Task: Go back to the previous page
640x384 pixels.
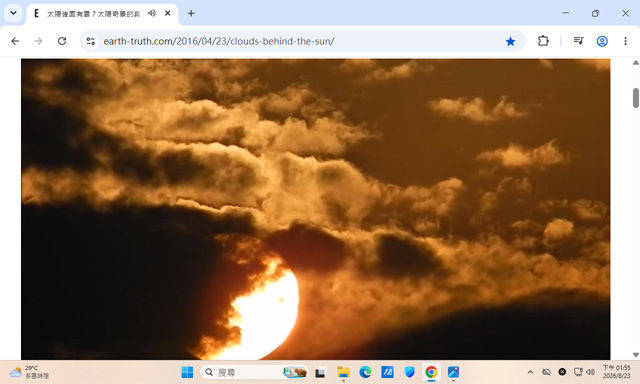Action: [15, 41]
